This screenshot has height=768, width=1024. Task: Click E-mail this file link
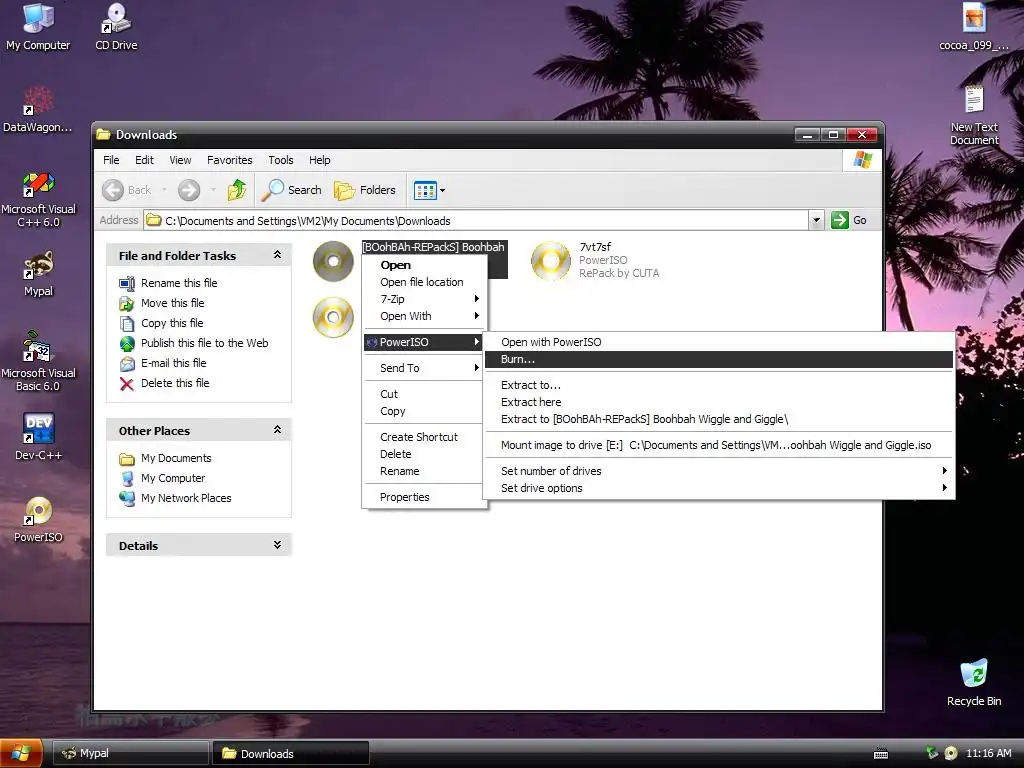(174, 363)
